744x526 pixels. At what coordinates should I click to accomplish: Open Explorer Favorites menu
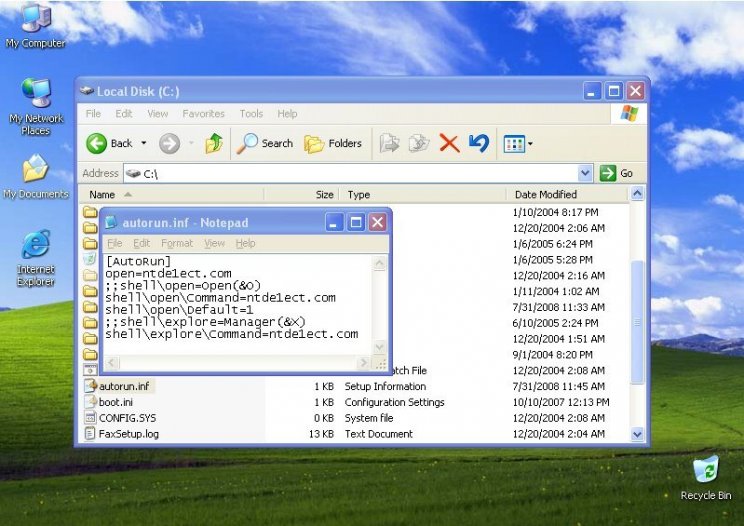pos(204,114)
